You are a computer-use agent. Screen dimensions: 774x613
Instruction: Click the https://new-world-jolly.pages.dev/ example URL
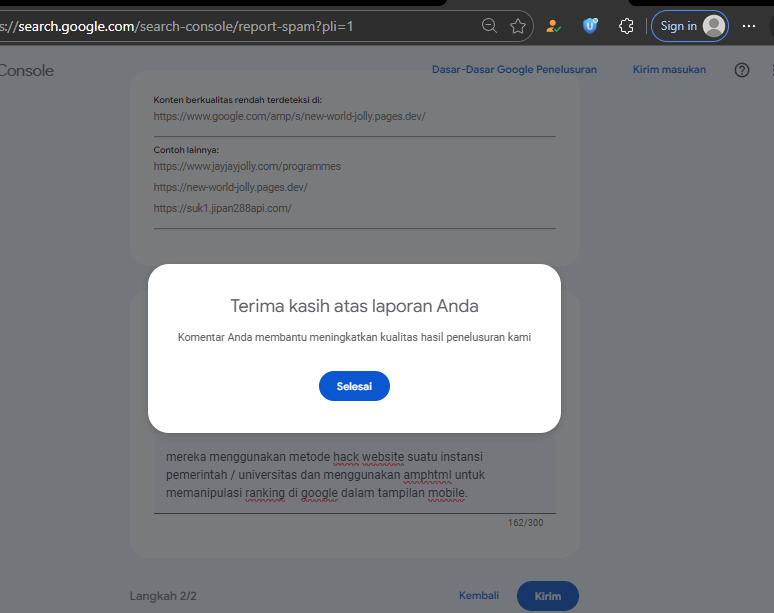231,188
